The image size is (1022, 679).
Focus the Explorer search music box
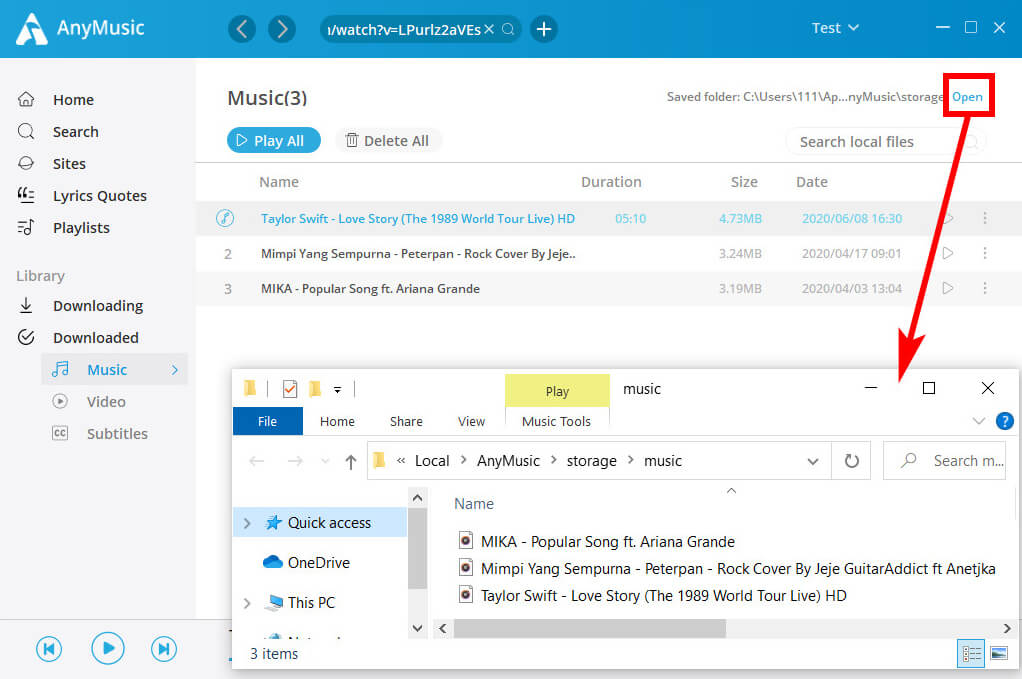pos(944,461)
